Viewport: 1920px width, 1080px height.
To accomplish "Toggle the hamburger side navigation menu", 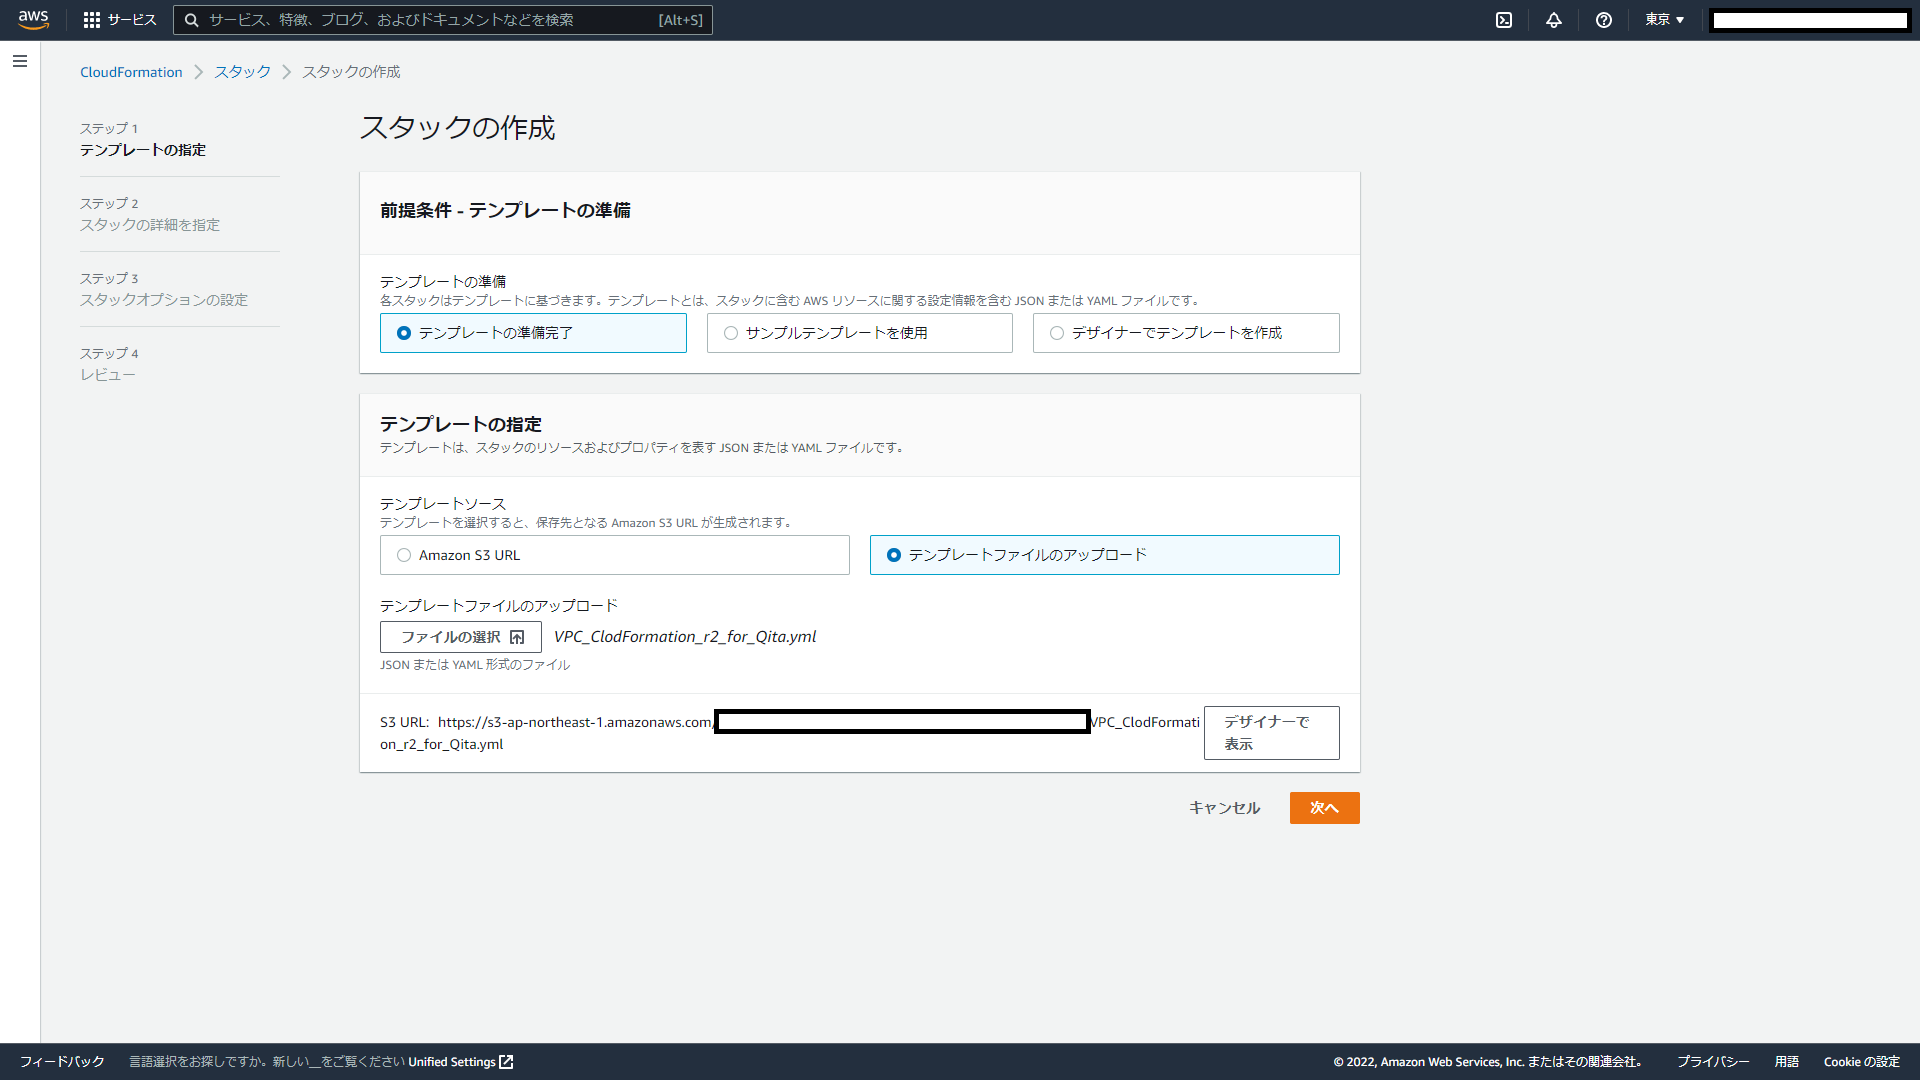I will pyautogui.click(x=20, y=62).
